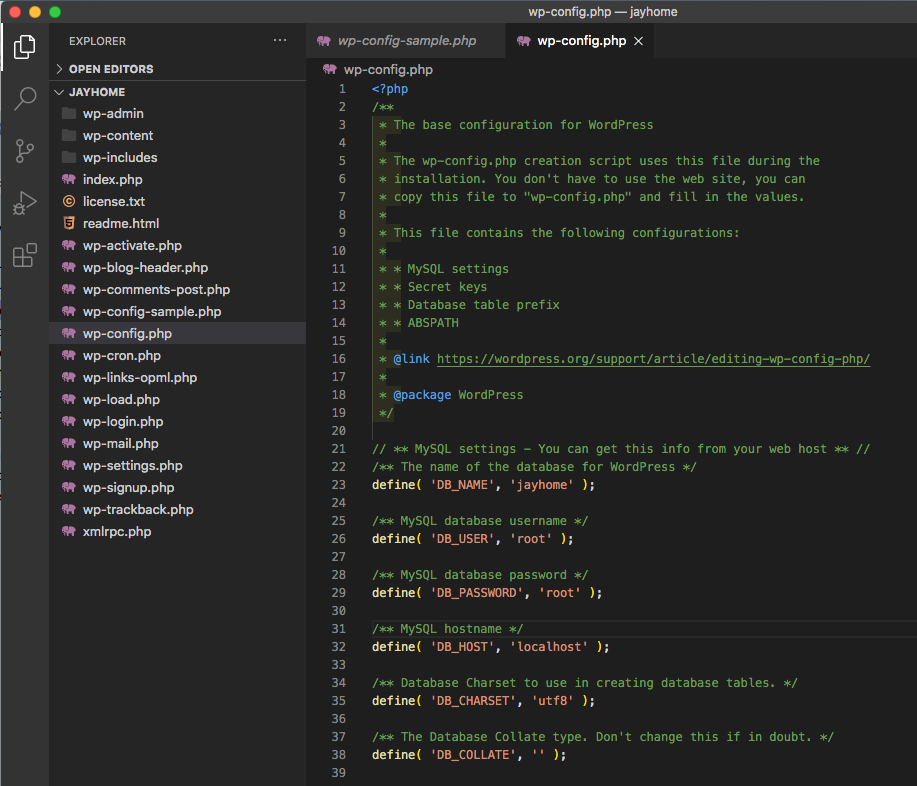The width and height of the screenshot is (917, 786).
Task: Click the folder icon beside wp-admin
Action: 69,113
